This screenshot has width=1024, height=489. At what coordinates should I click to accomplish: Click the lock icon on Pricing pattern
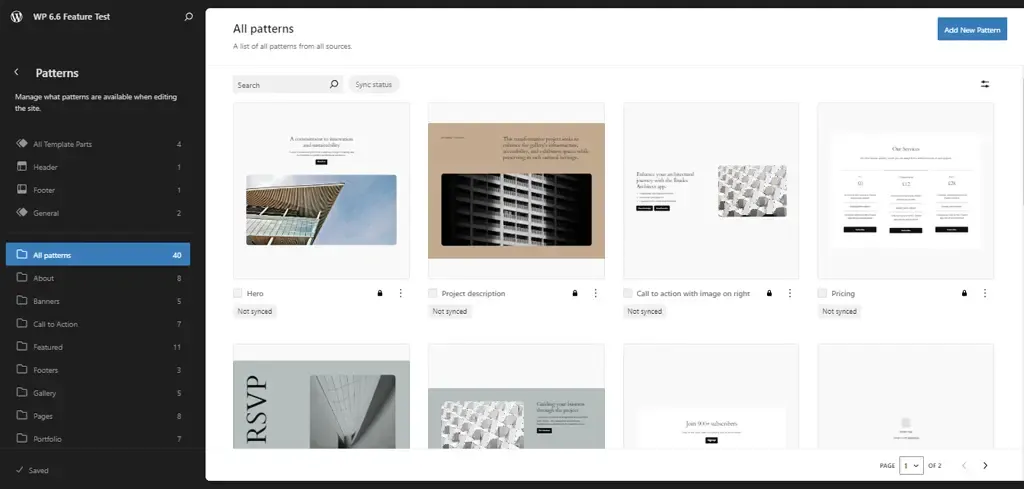964,293
